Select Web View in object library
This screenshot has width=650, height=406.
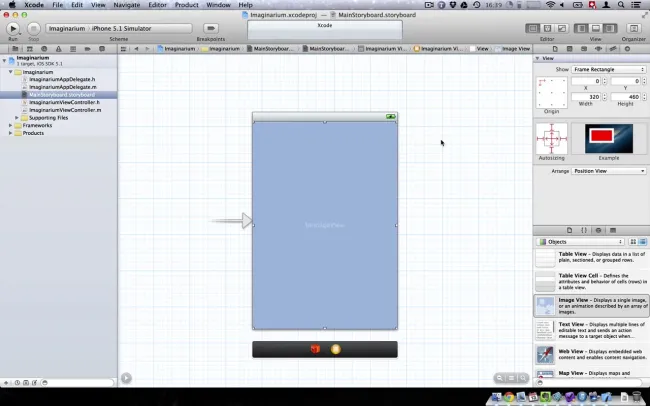pos(592,354)
